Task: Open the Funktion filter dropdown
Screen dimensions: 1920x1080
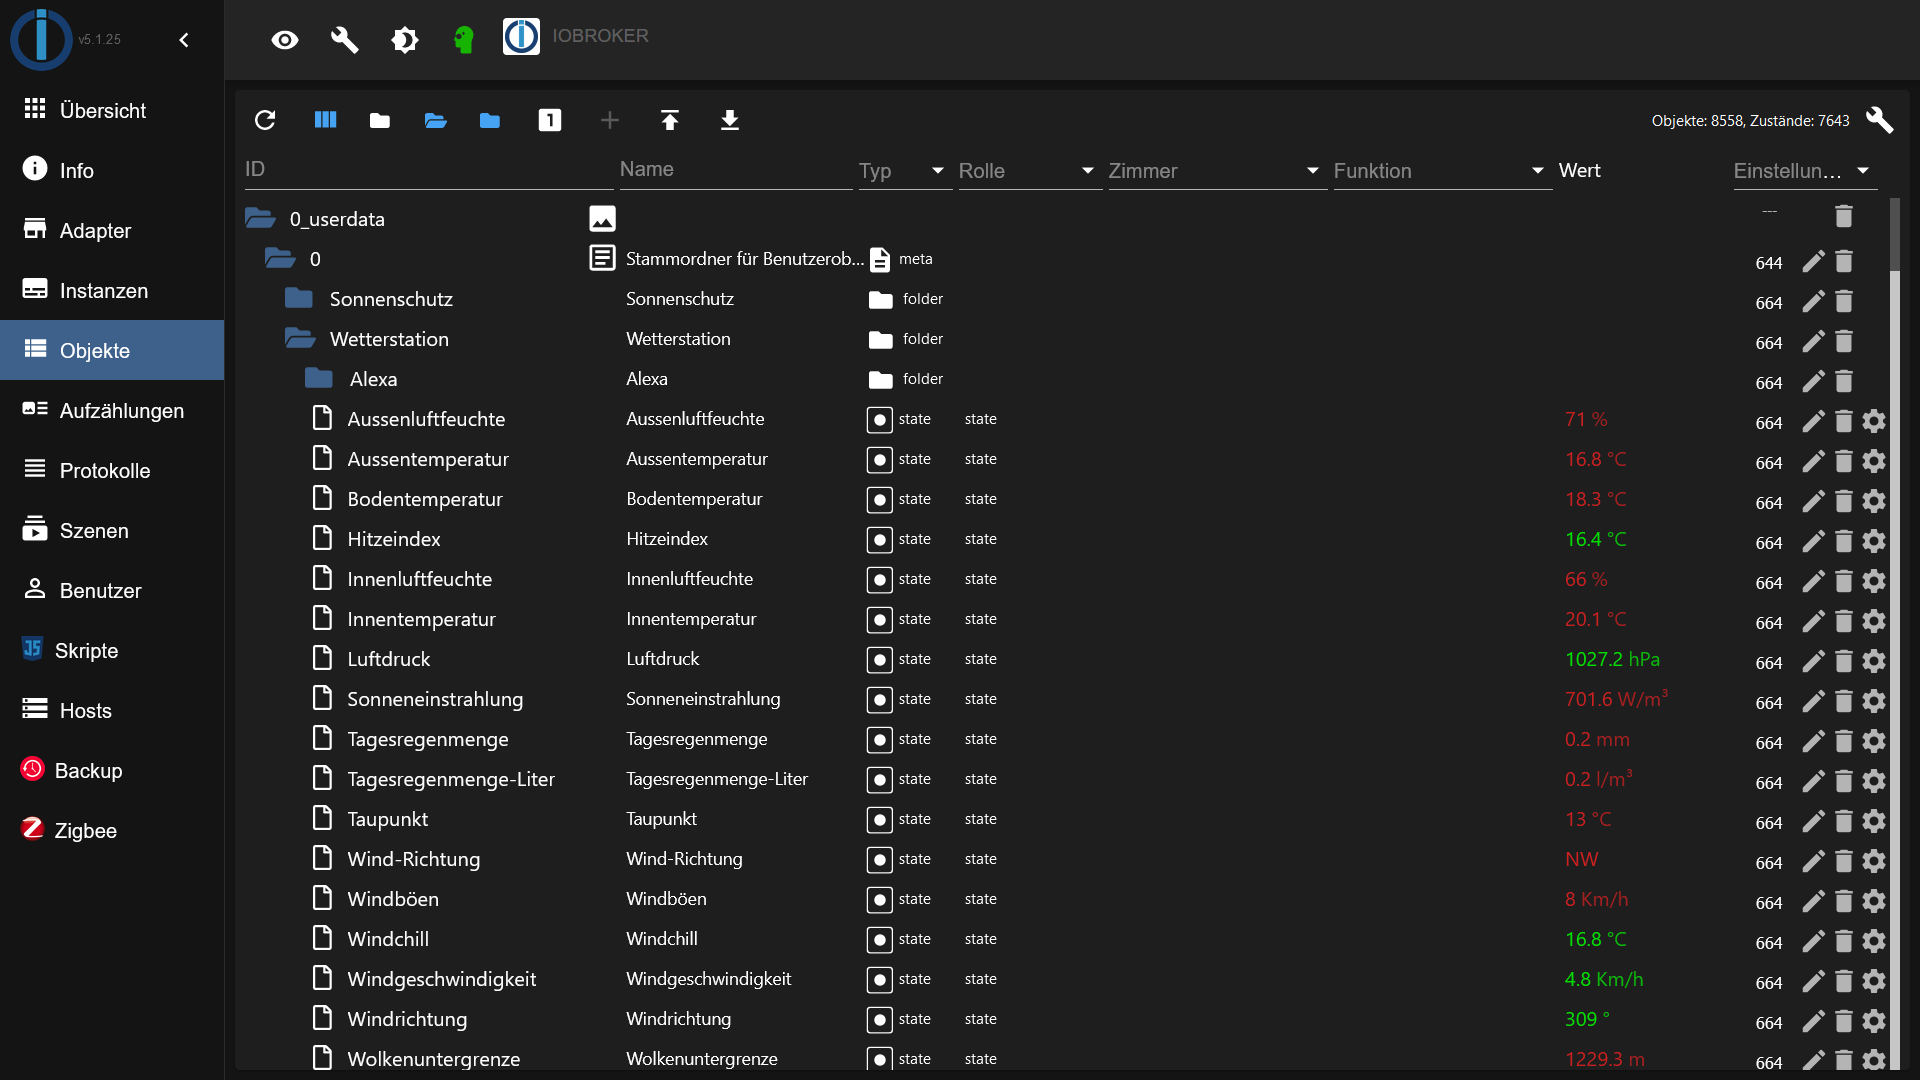Action: (1441, 171)
